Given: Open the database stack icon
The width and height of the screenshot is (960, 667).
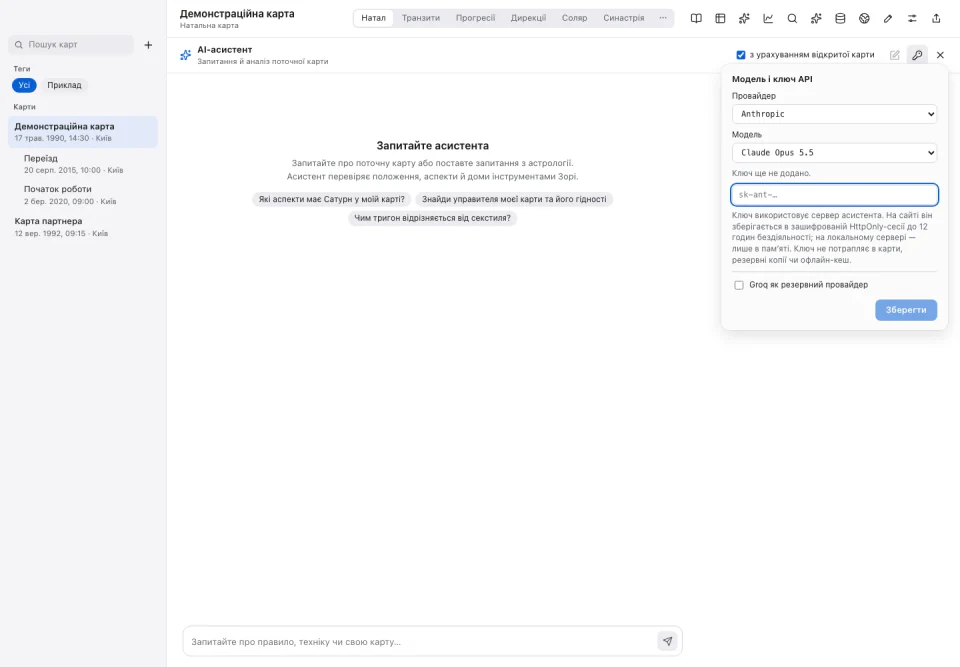Looking at the screenshot, I should 840,18.
